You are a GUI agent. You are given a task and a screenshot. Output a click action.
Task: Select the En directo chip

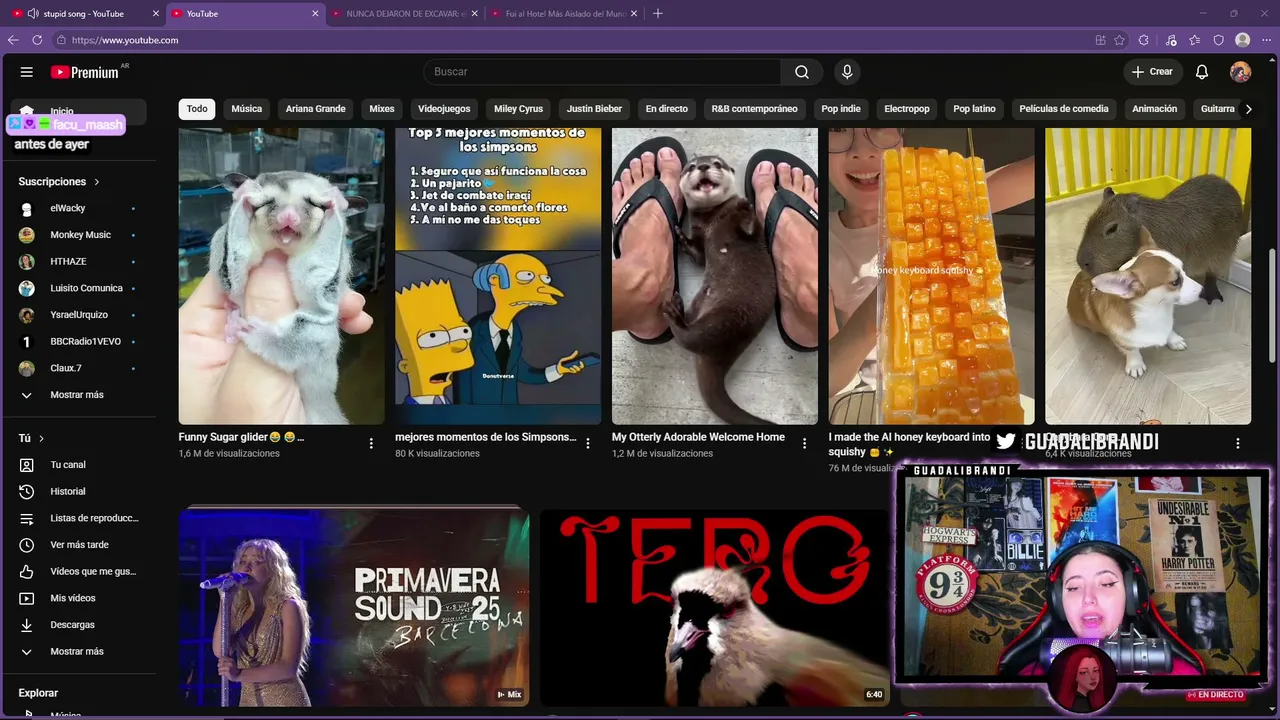point(666,109)
